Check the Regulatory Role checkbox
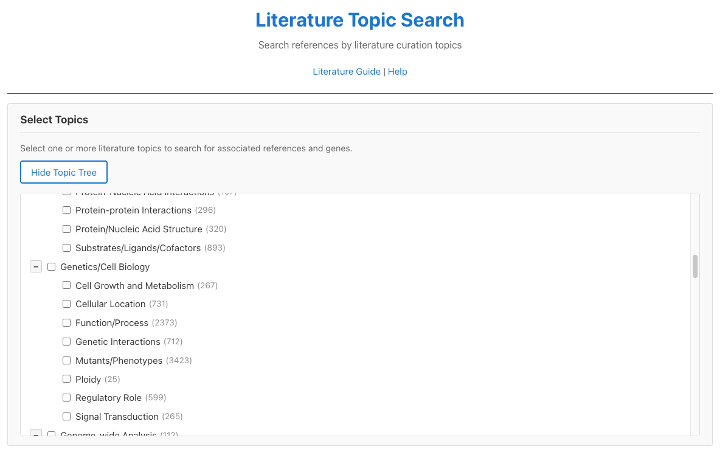This screenshot has width=728, height=450. [x=67, y=398]
